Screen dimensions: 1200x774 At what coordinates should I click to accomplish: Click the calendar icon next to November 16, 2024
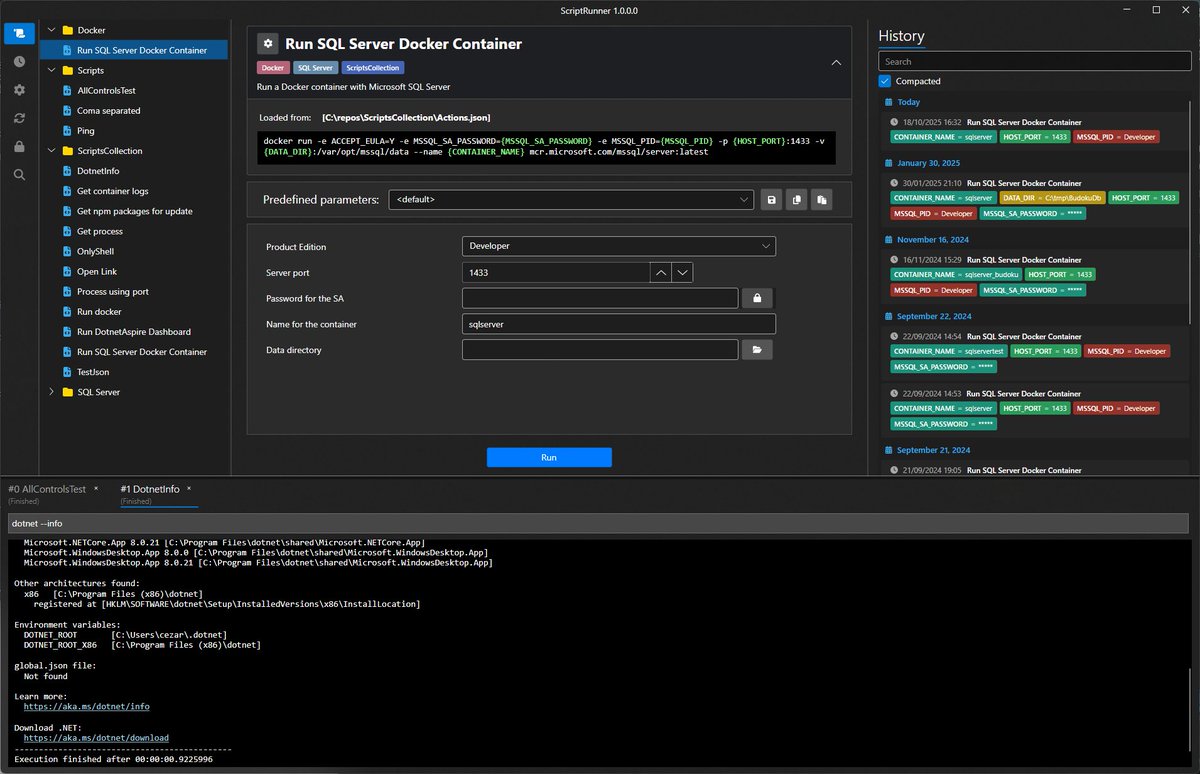(x=889, y=240)
